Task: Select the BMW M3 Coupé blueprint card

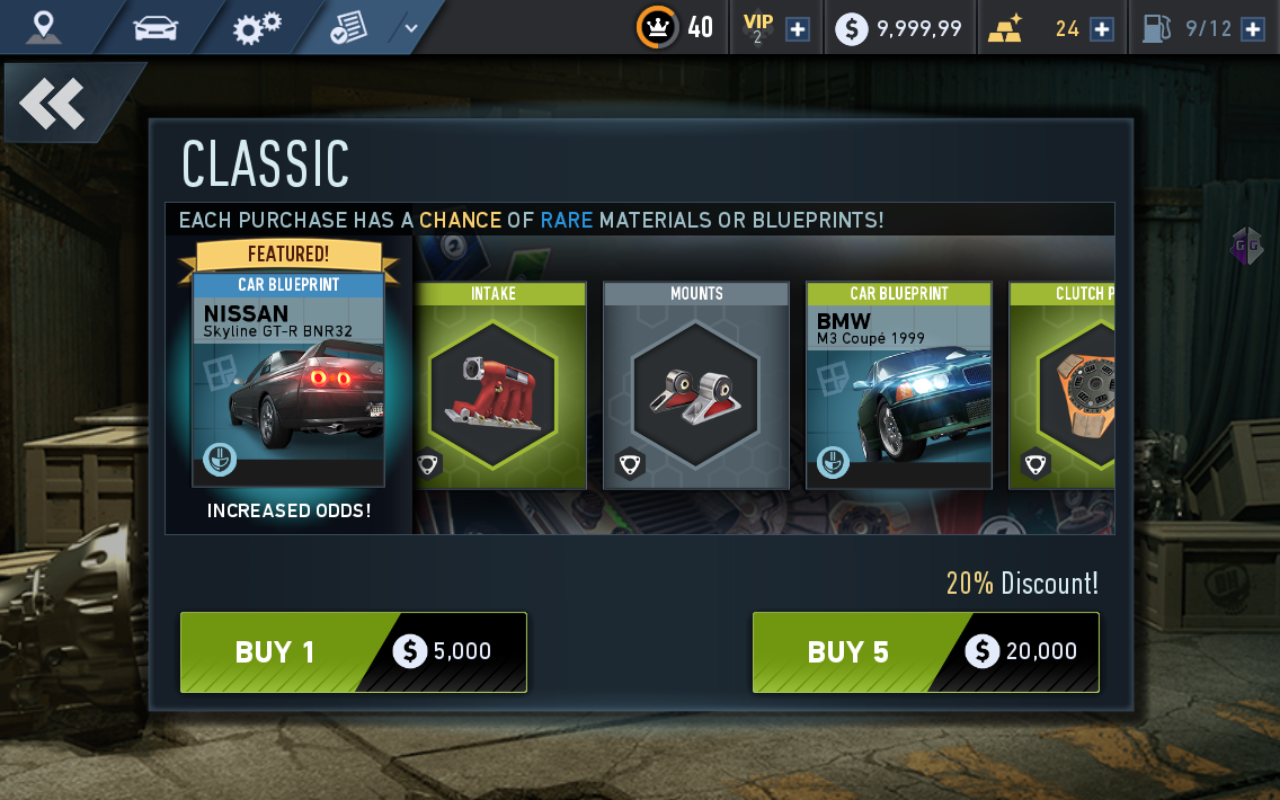Action: (899, 385)
